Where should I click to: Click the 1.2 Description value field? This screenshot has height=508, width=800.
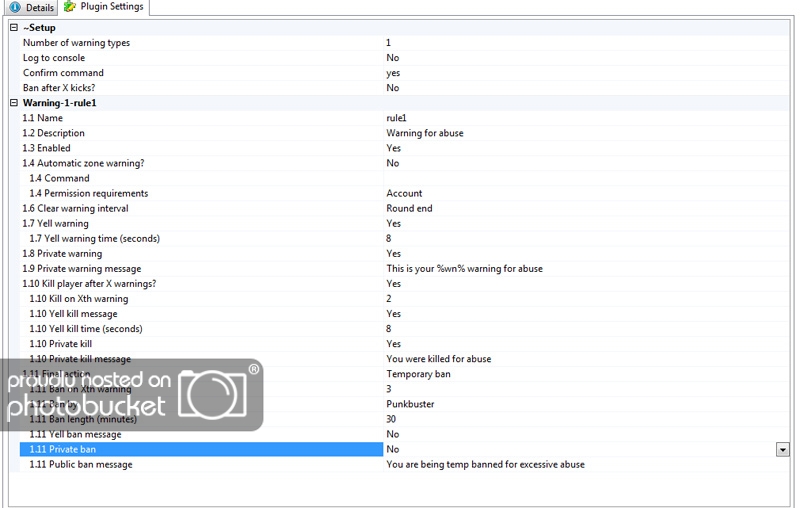point(424,133)
